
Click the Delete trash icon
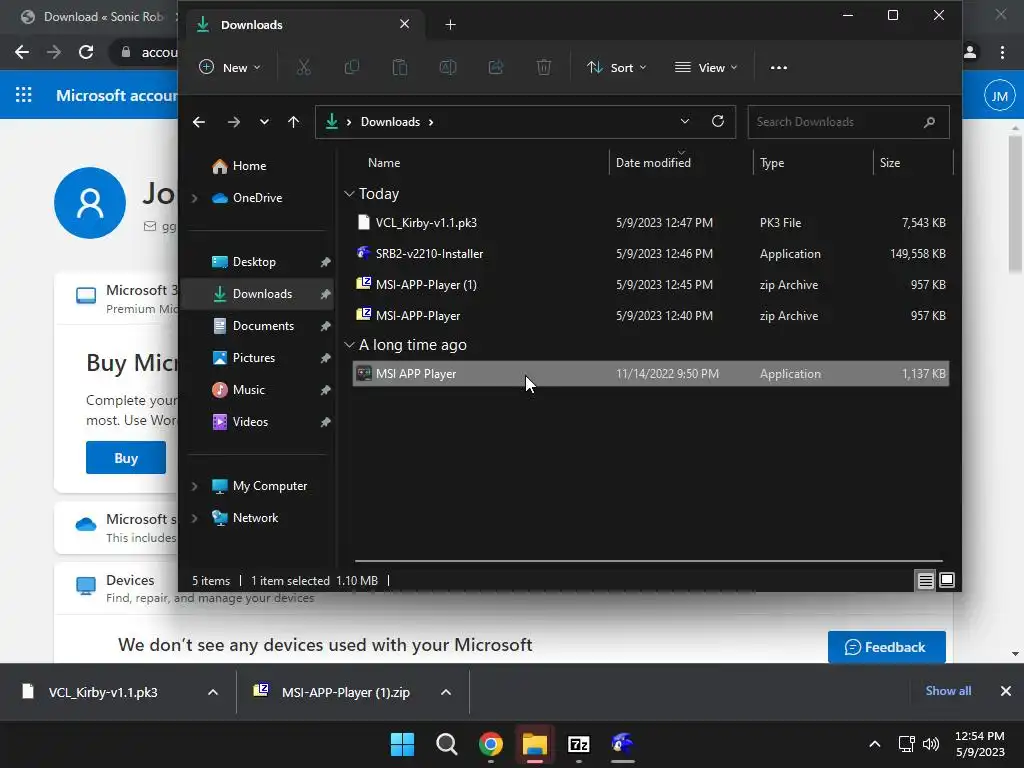(x=543, y=67)
